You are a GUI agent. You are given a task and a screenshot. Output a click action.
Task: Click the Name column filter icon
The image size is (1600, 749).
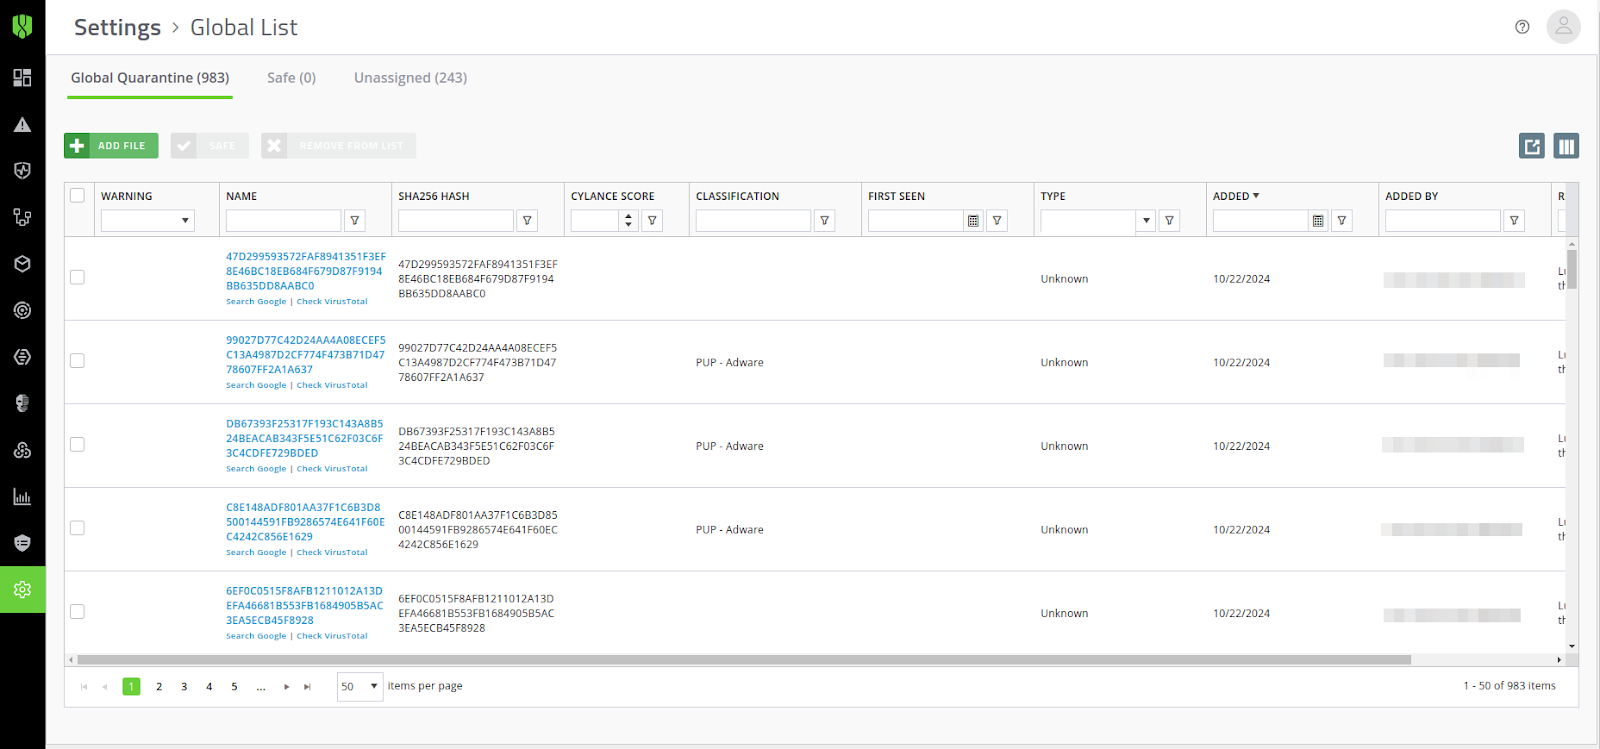[x=355, y=221]
